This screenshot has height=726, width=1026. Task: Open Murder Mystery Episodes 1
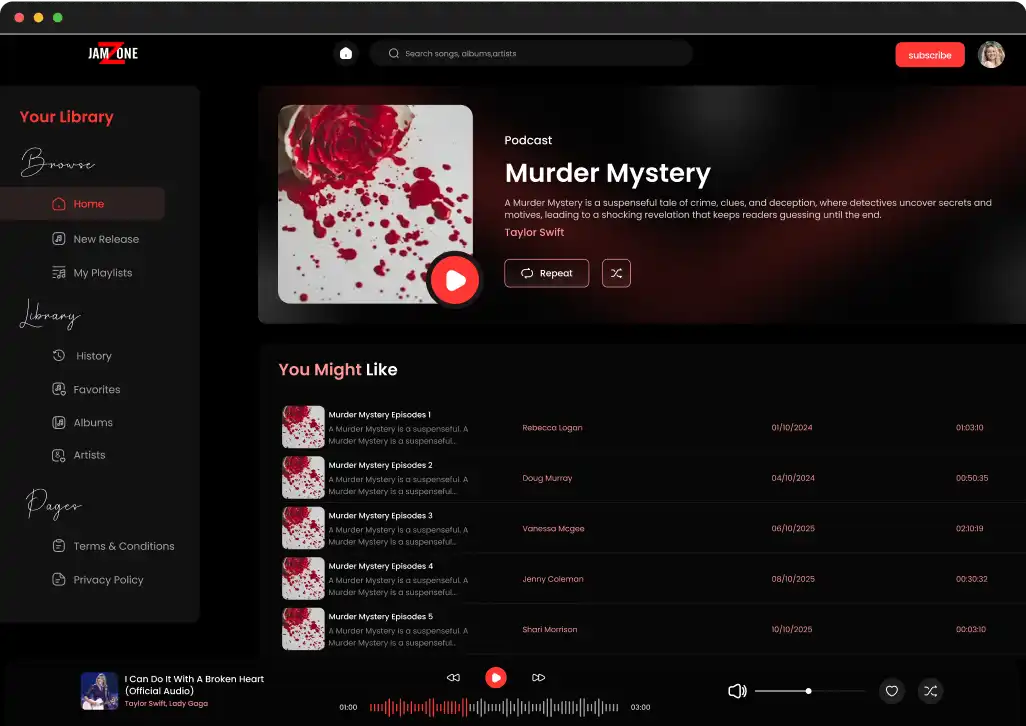380,415
